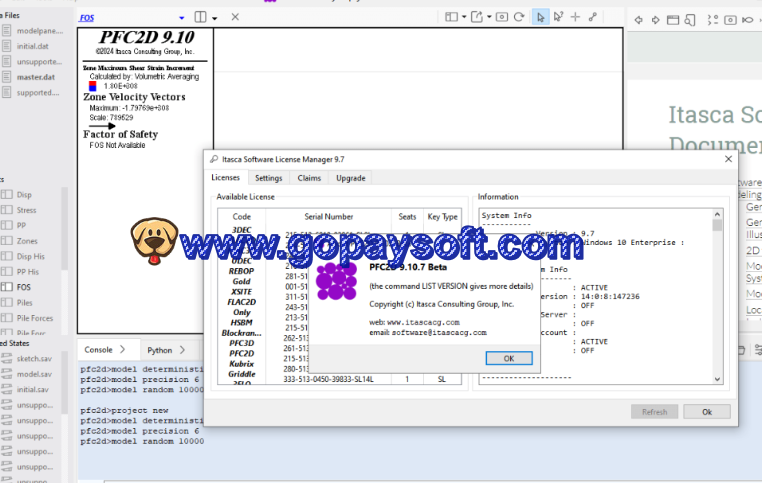Viewport: 762px width, 483px height.
Task: Click scroll down arrow in Information box
Action: coord(717,380)
